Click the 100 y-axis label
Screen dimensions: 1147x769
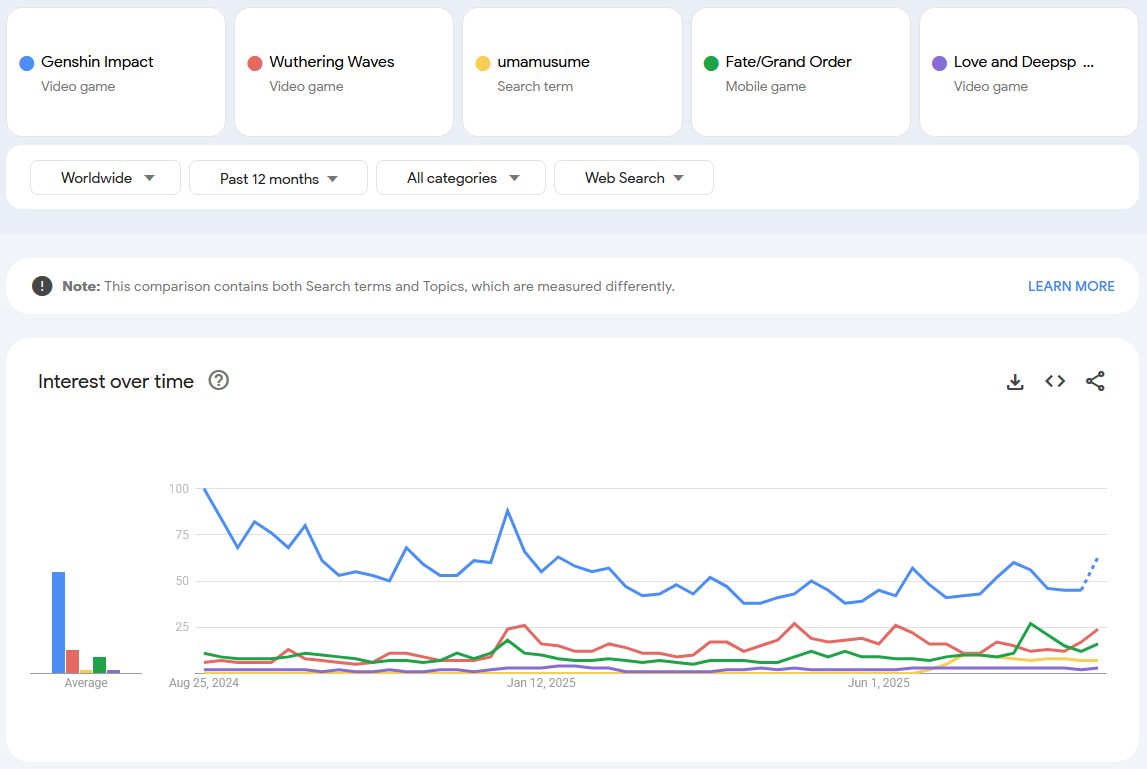tap(178, 489)
